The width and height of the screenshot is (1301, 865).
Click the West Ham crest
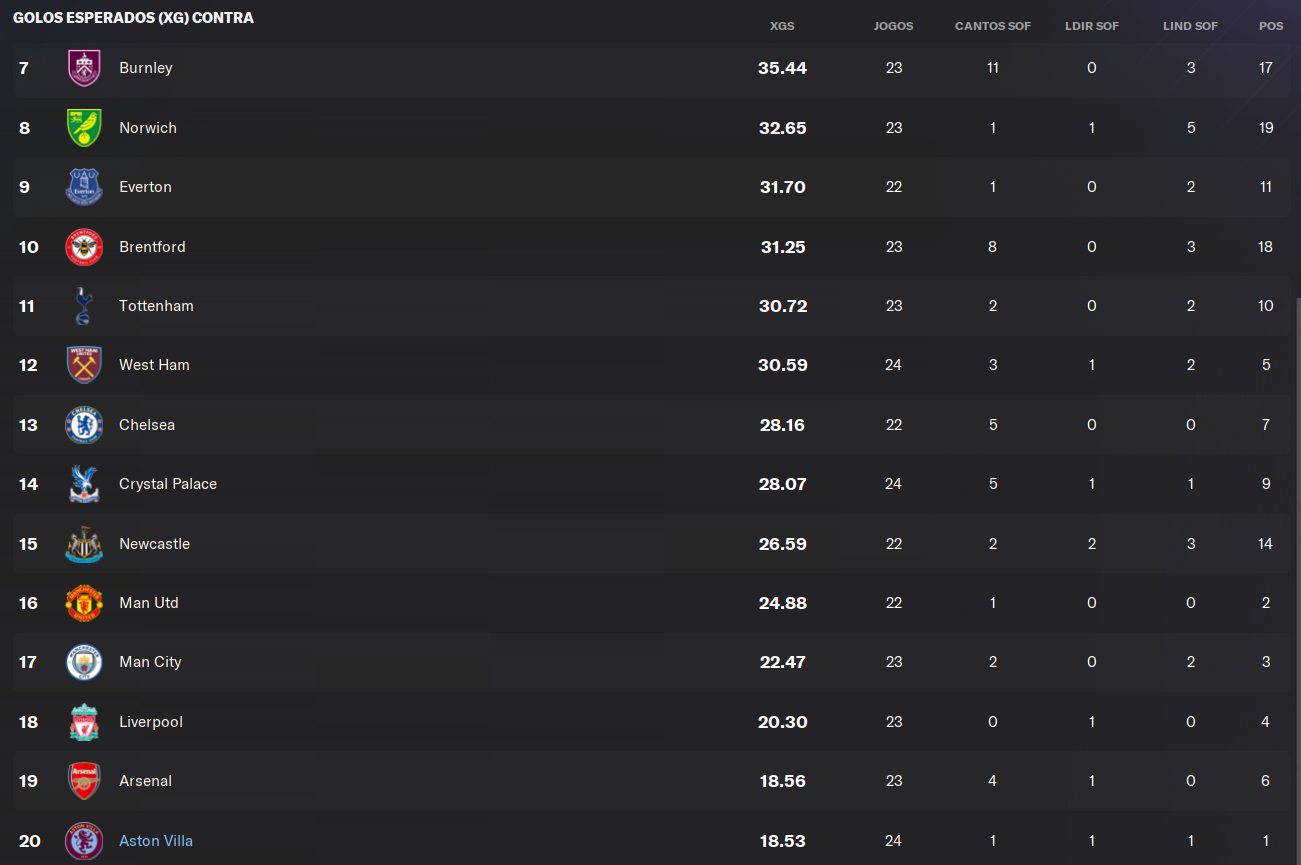pos(84,365)
